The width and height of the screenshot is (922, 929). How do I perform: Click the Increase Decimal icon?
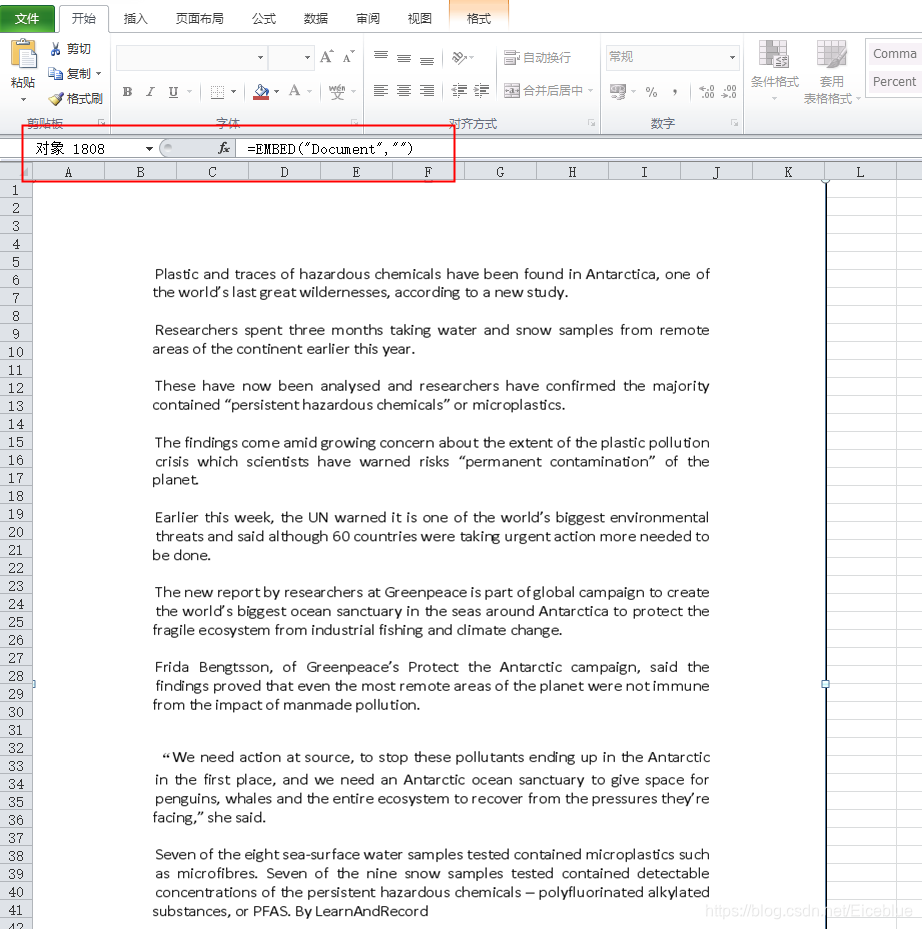click(706, 91)
